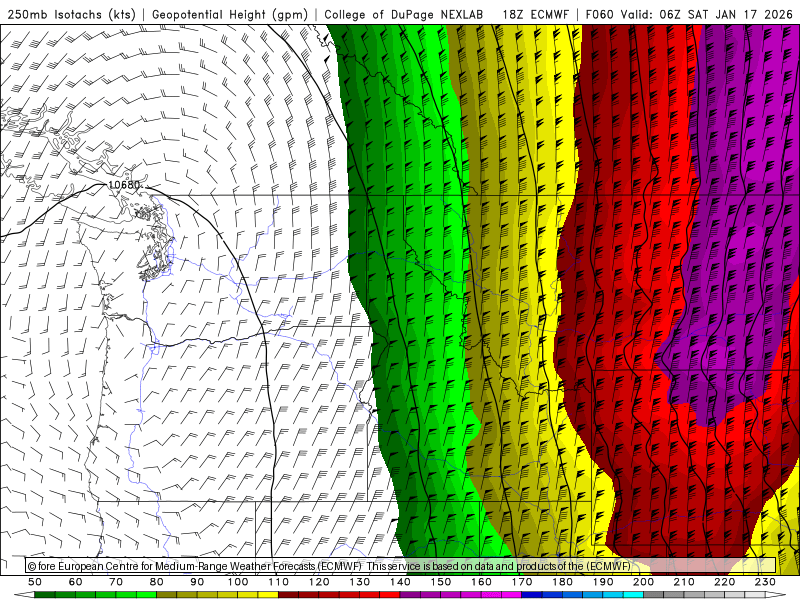Click the '190' colorbar scale label
Screen dimensions: 800x600
pyautogui.click(x=603, y=582)
